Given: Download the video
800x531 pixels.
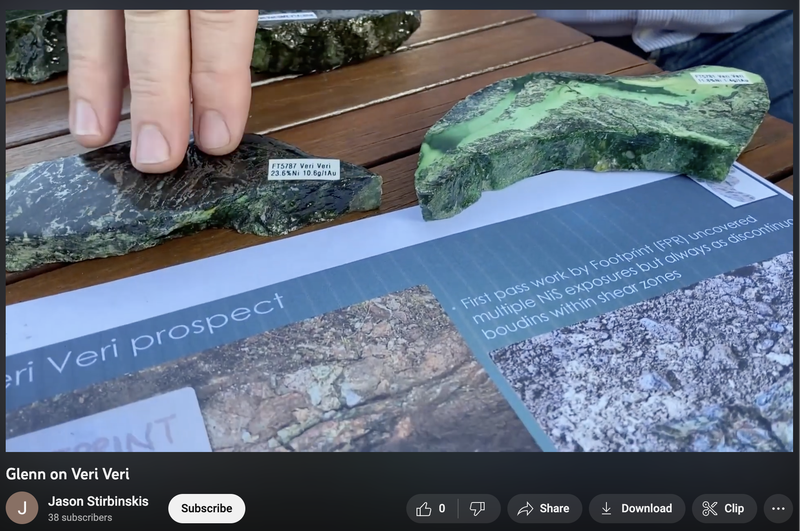Looking at the screenshot, I should (637, 509).
